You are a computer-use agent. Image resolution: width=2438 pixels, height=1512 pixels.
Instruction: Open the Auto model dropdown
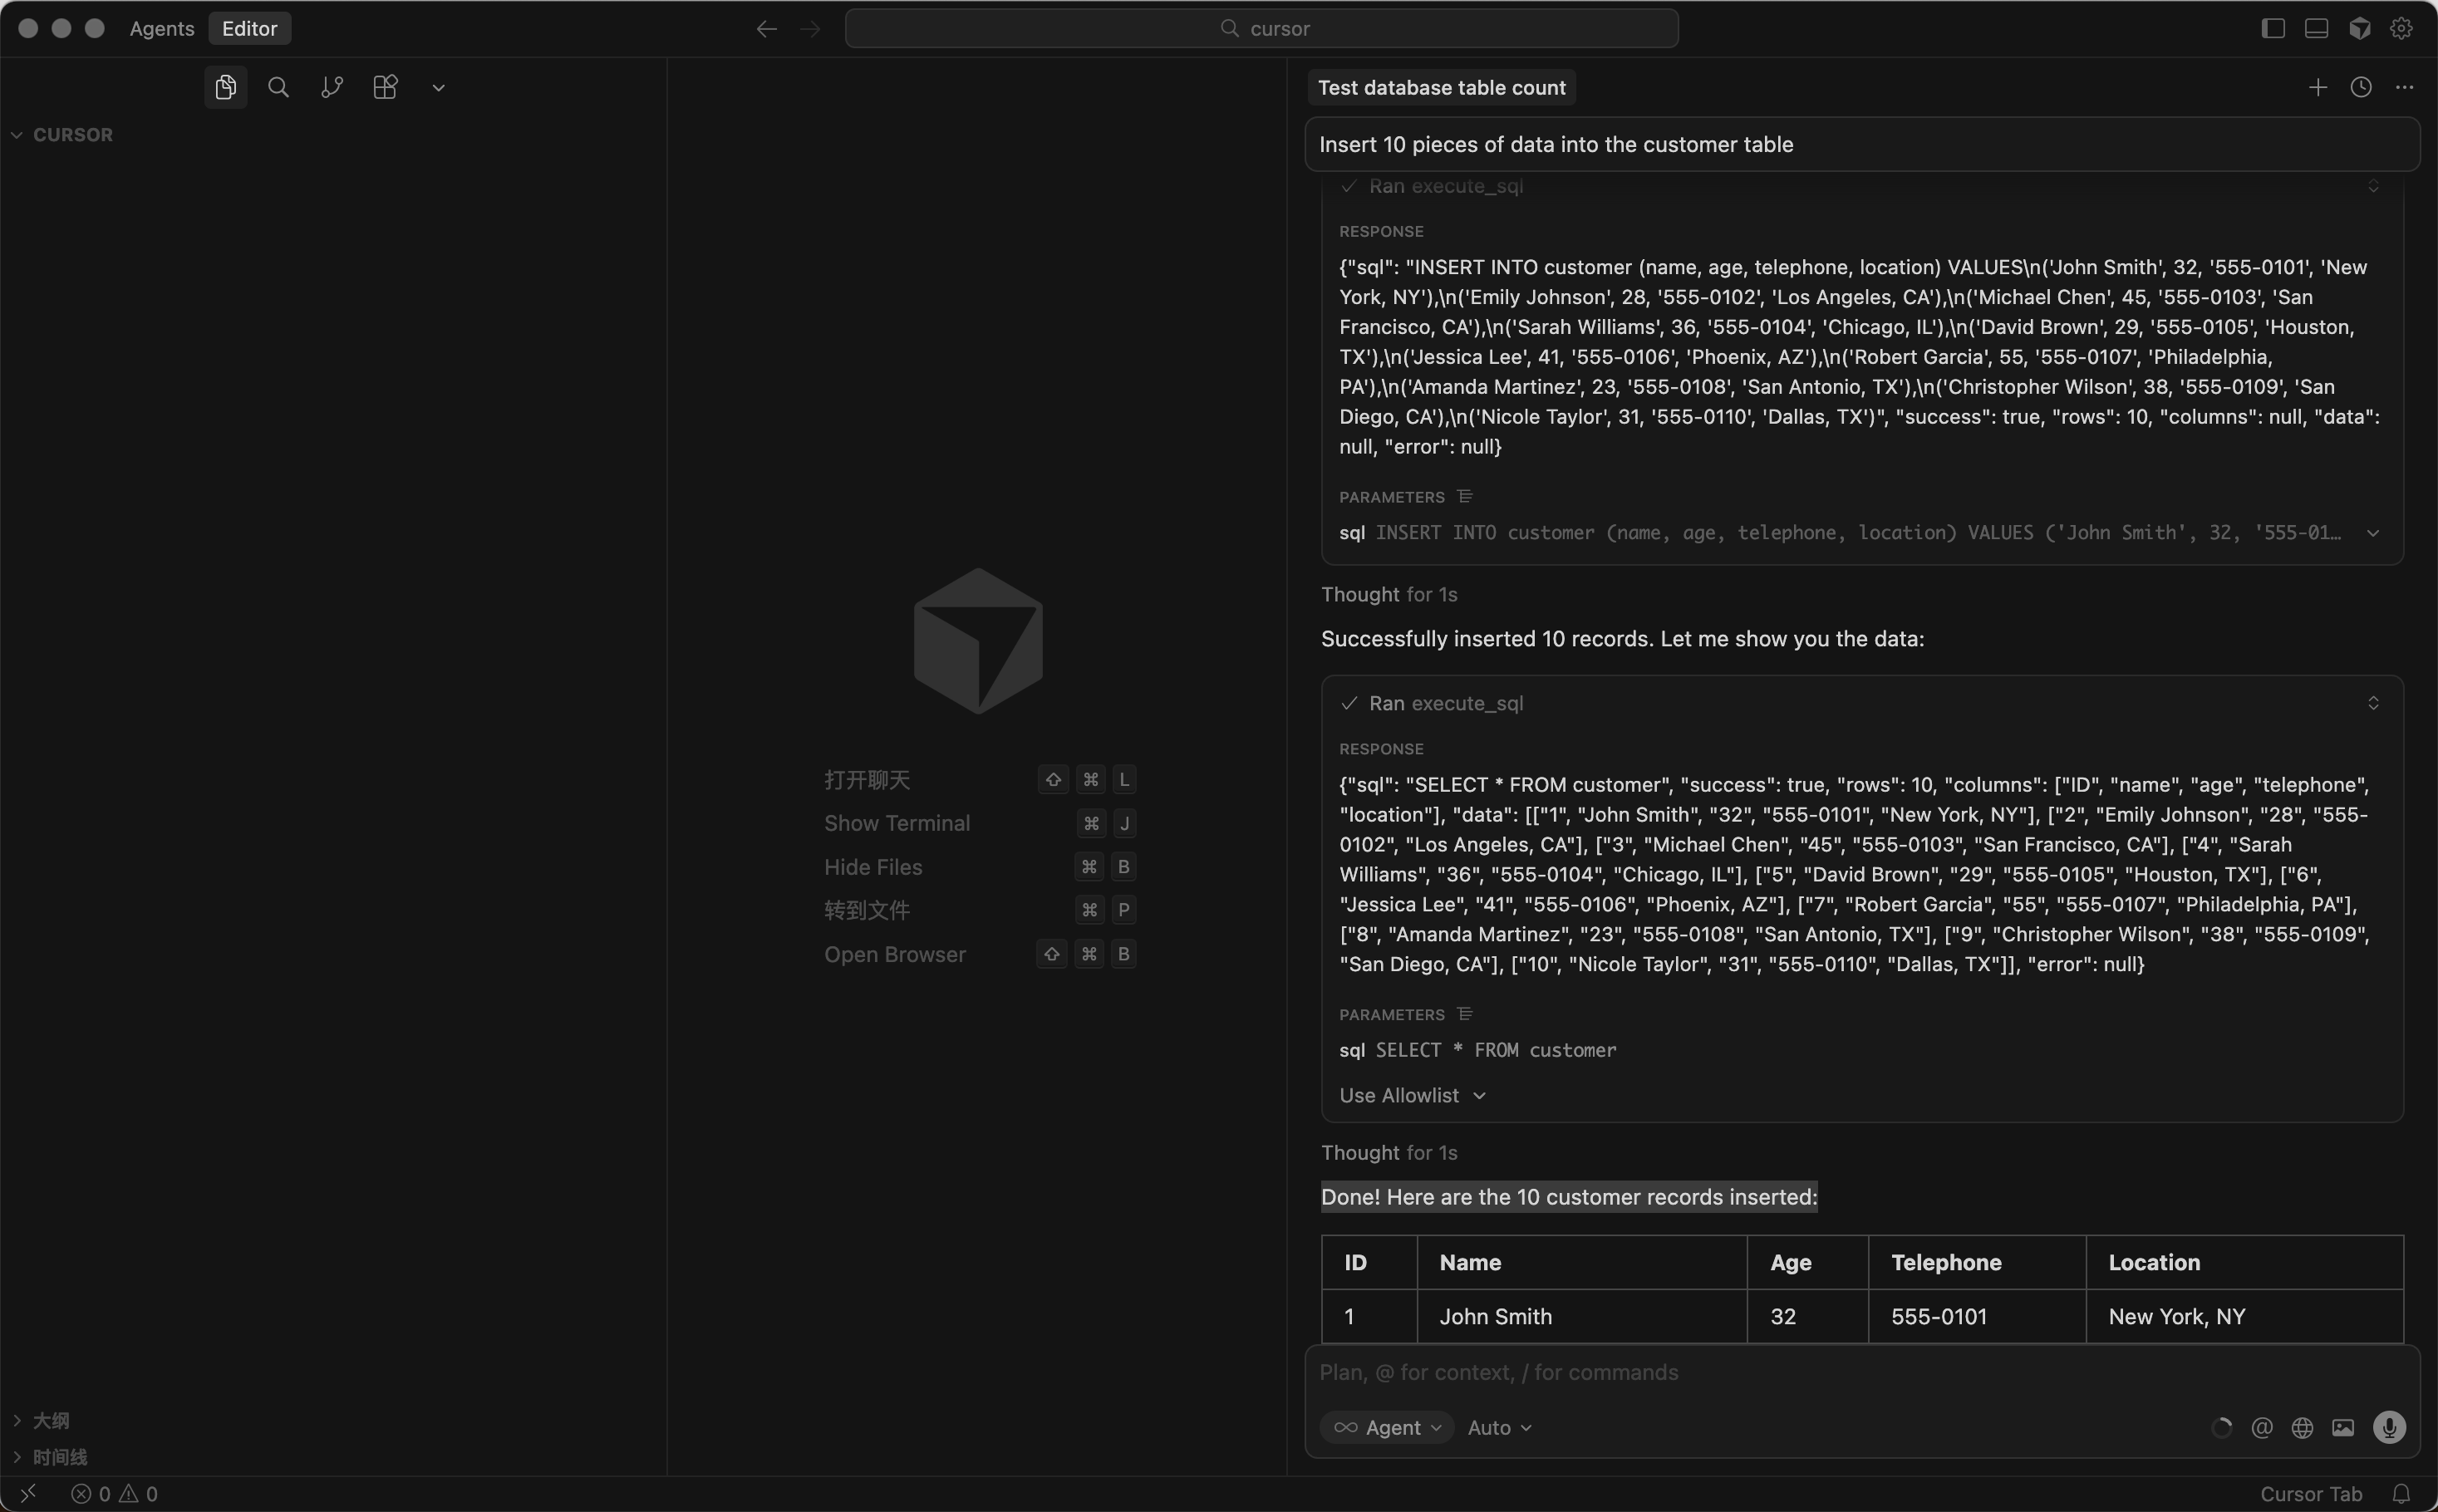1499,1427
